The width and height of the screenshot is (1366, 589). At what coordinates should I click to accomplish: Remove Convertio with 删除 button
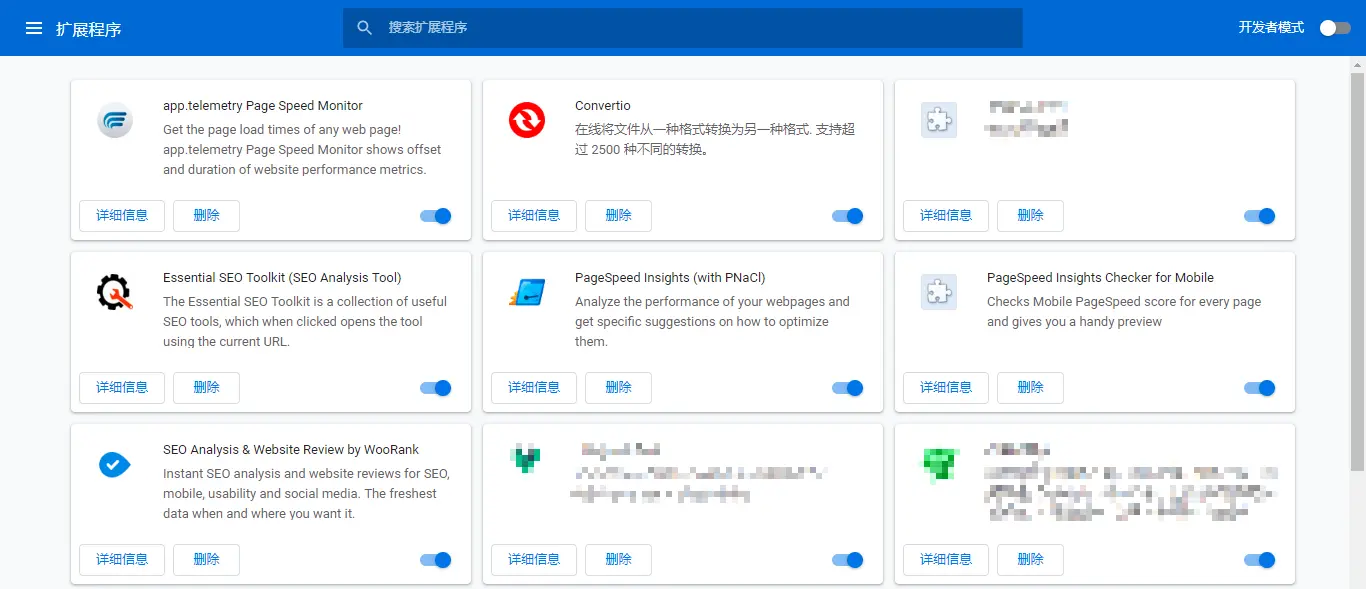click(x=618, y=216)
